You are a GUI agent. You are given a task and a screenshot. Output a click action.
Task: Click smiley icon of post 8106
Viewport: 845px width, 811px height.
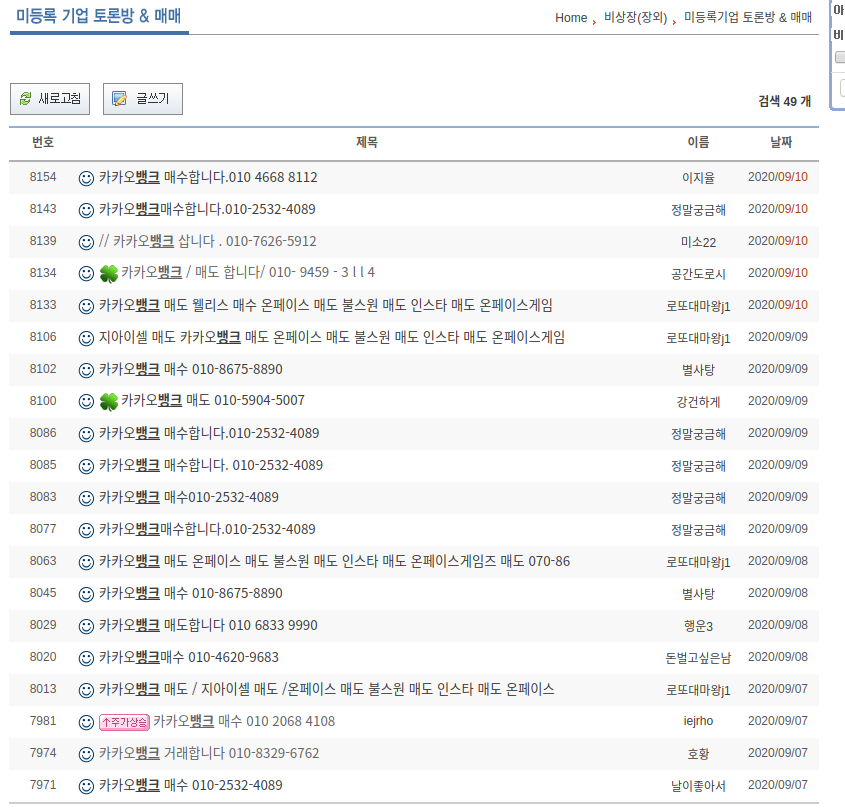click(x=86, y=338)
